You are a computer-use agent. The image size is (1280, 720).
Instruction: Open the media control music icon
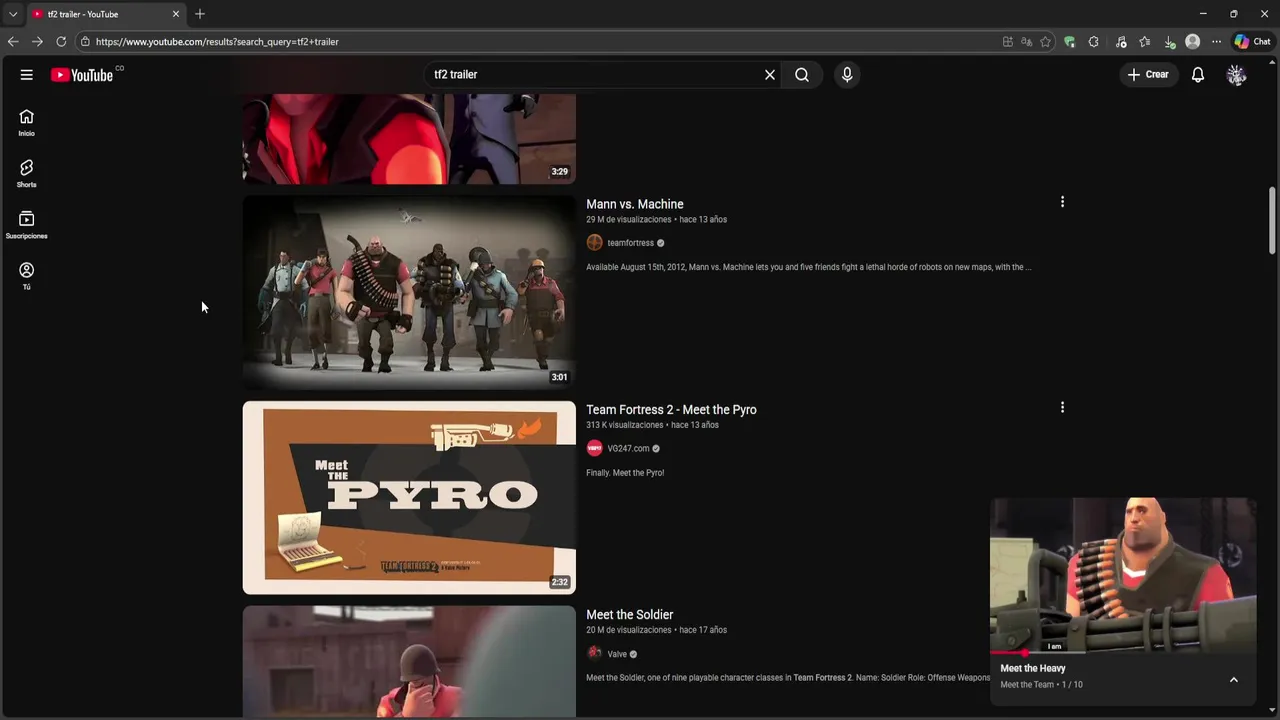[1121, 42]
